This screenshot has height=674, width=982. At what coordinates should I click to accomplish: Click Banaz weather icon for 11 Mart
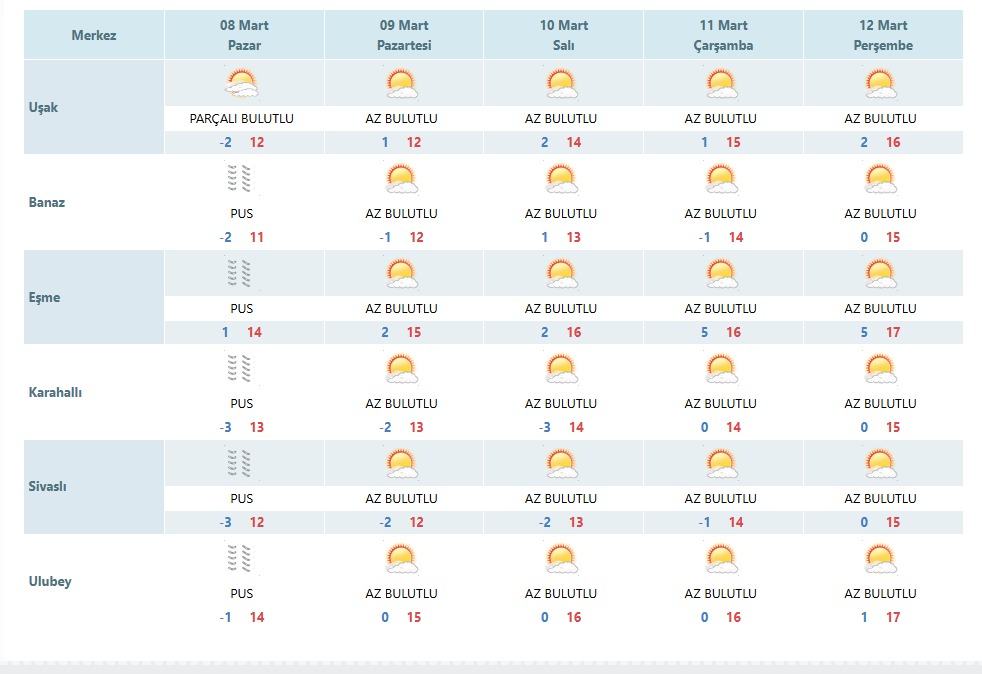coord(721,179)
